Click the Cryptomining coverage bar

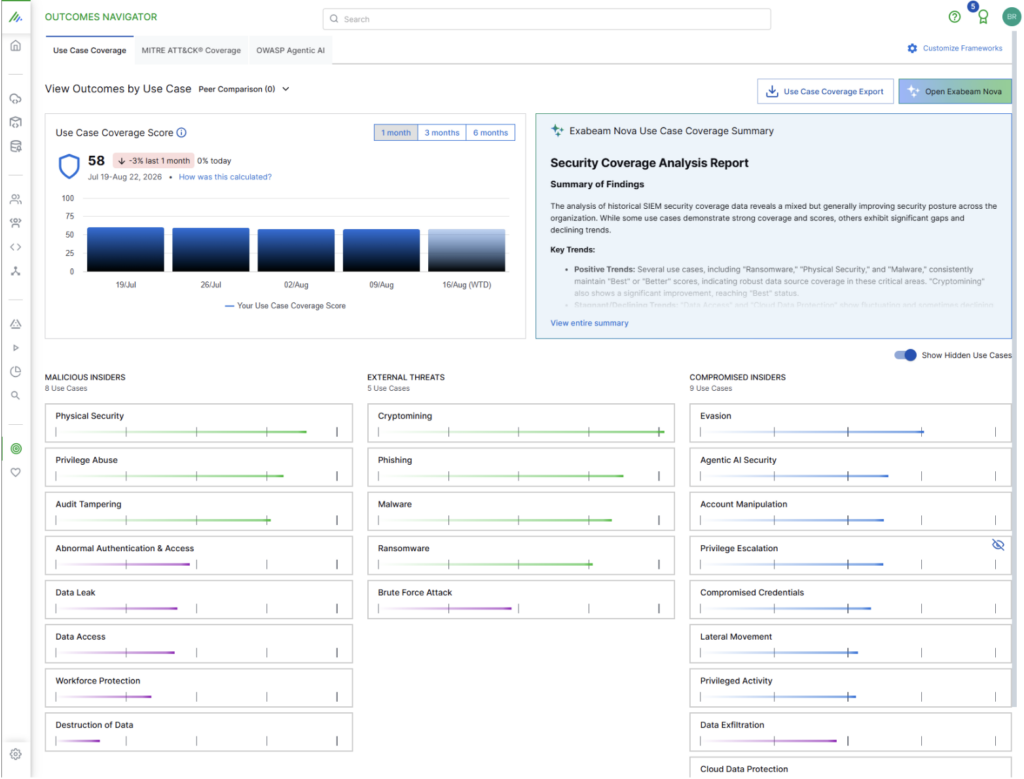(x=519, y=432)
